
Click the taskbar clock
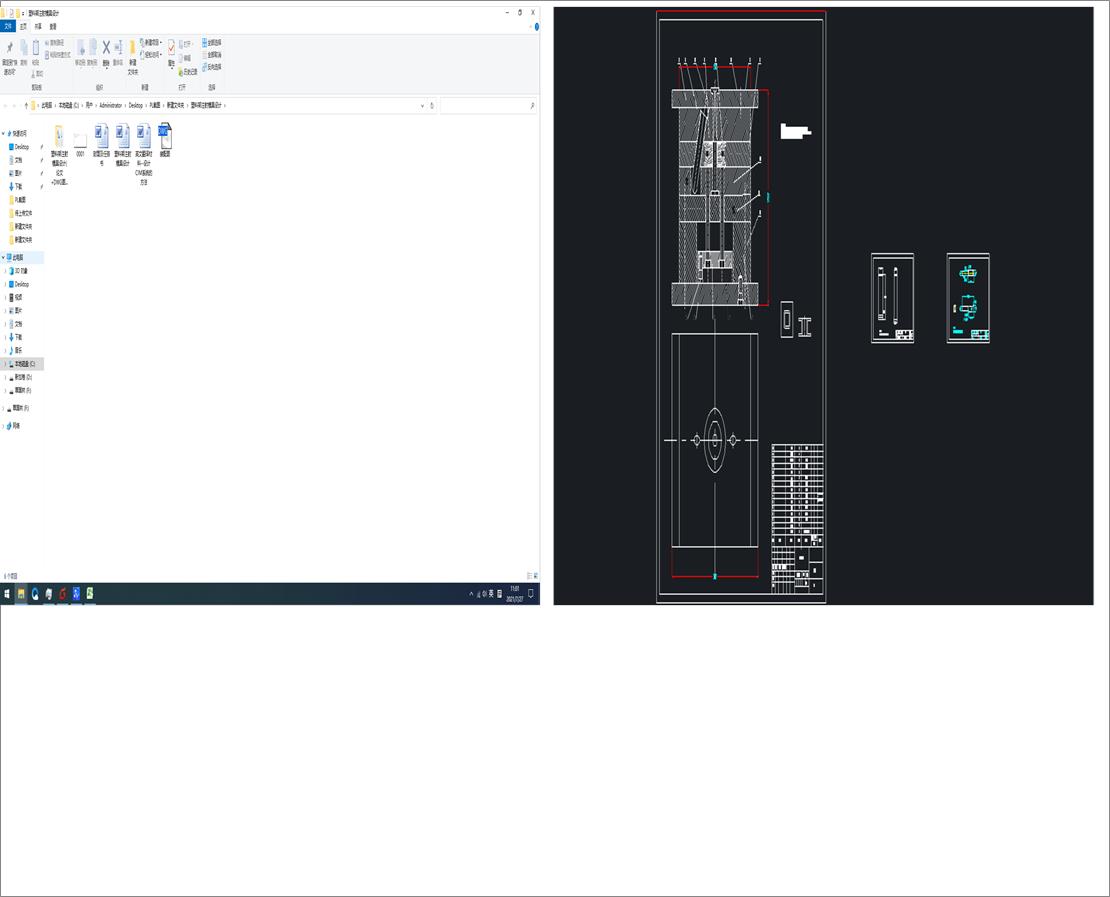(x=515, y=594)
